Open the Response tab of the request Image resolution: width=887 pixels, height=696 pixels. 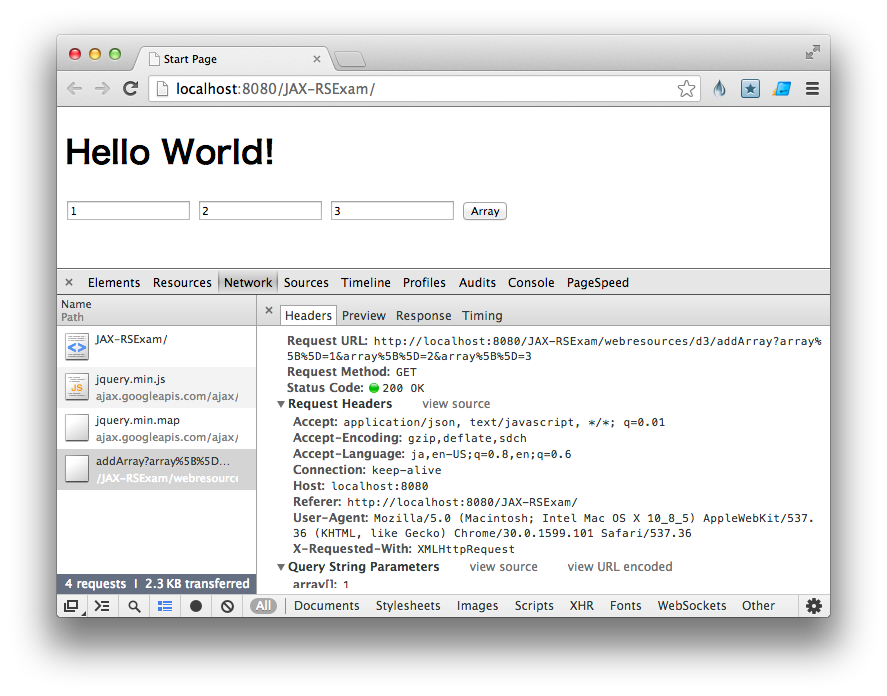423,315
